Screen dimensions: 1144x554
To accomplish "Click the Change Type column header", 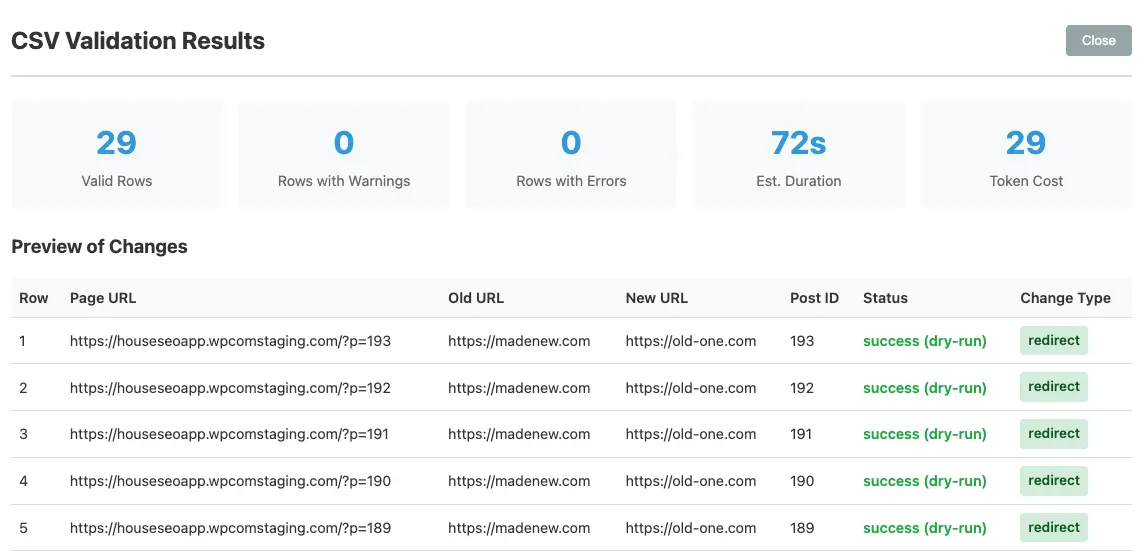I will click(x=1065, y=298).
